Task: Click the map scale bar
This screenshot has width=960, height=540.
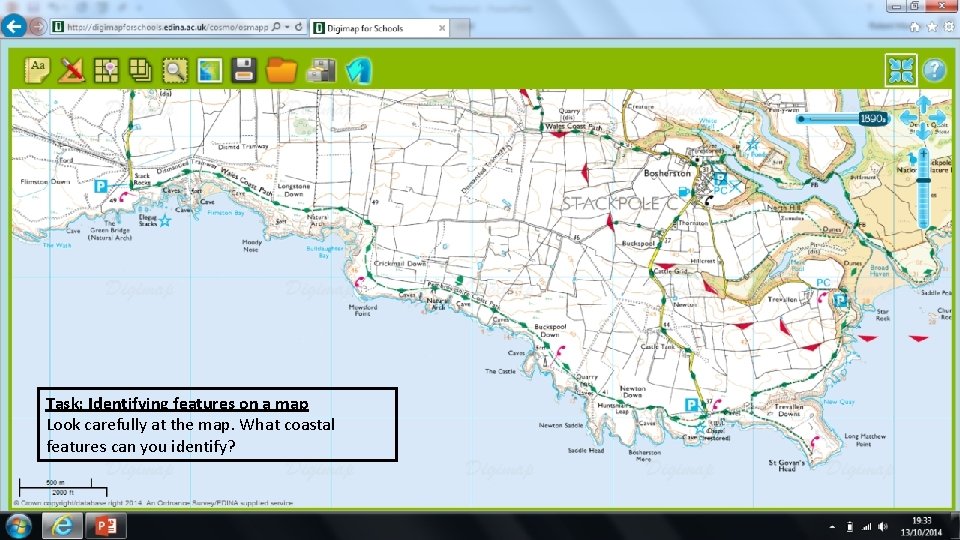Action: click(x=62, y=487)
